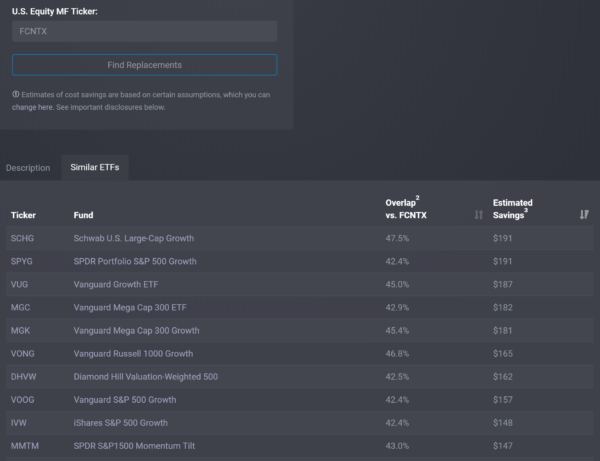Click the Overlap vs. FCNTX header
The image size is (600, 461).
coord(406,209)
